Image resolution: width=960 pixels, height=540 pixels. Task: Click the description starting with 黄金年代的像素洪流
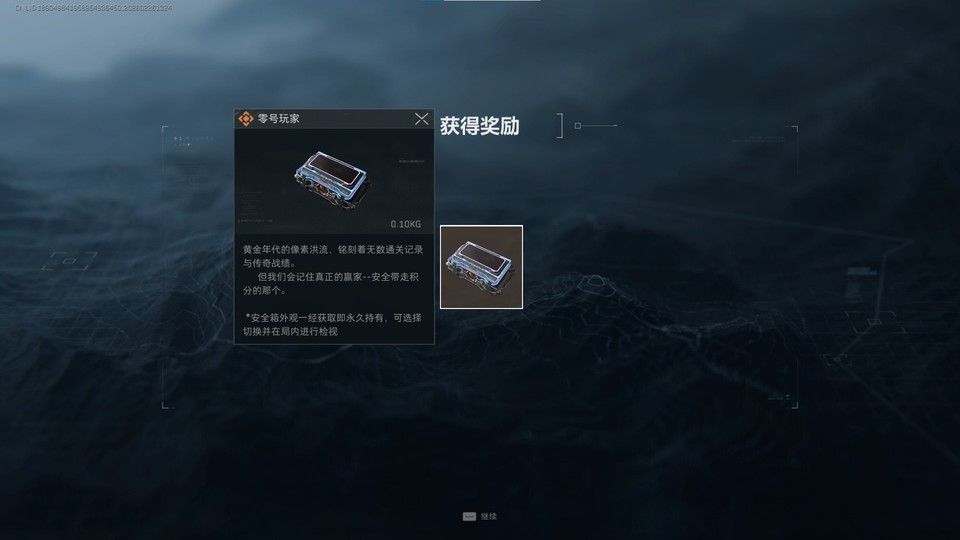click(x=332, y=256)
